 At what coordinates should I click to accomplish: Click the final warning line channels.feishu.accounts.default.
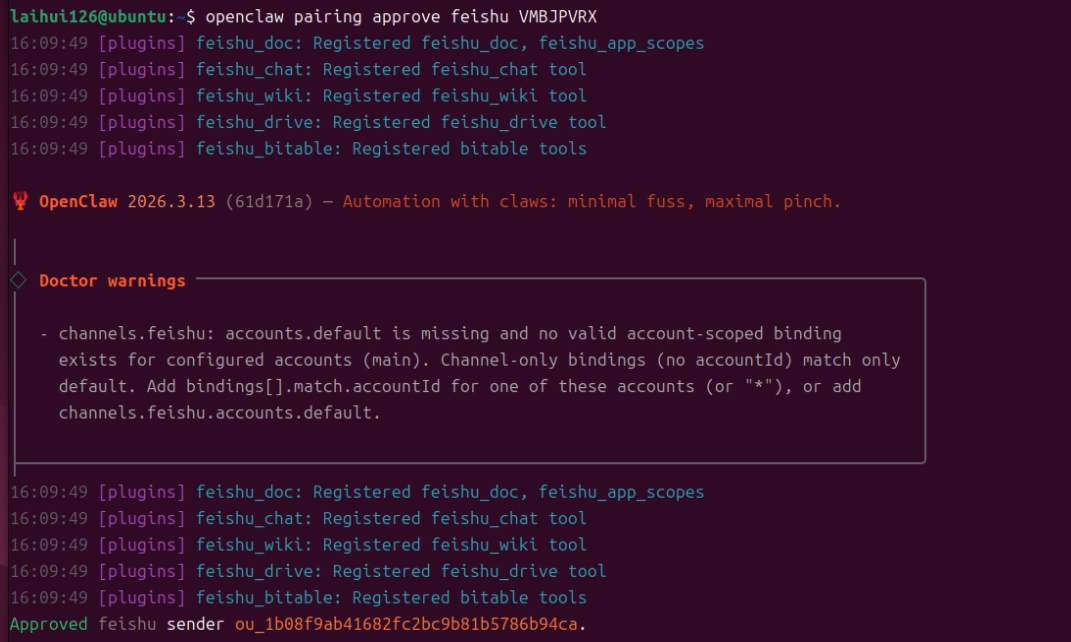tap(219, 412)
